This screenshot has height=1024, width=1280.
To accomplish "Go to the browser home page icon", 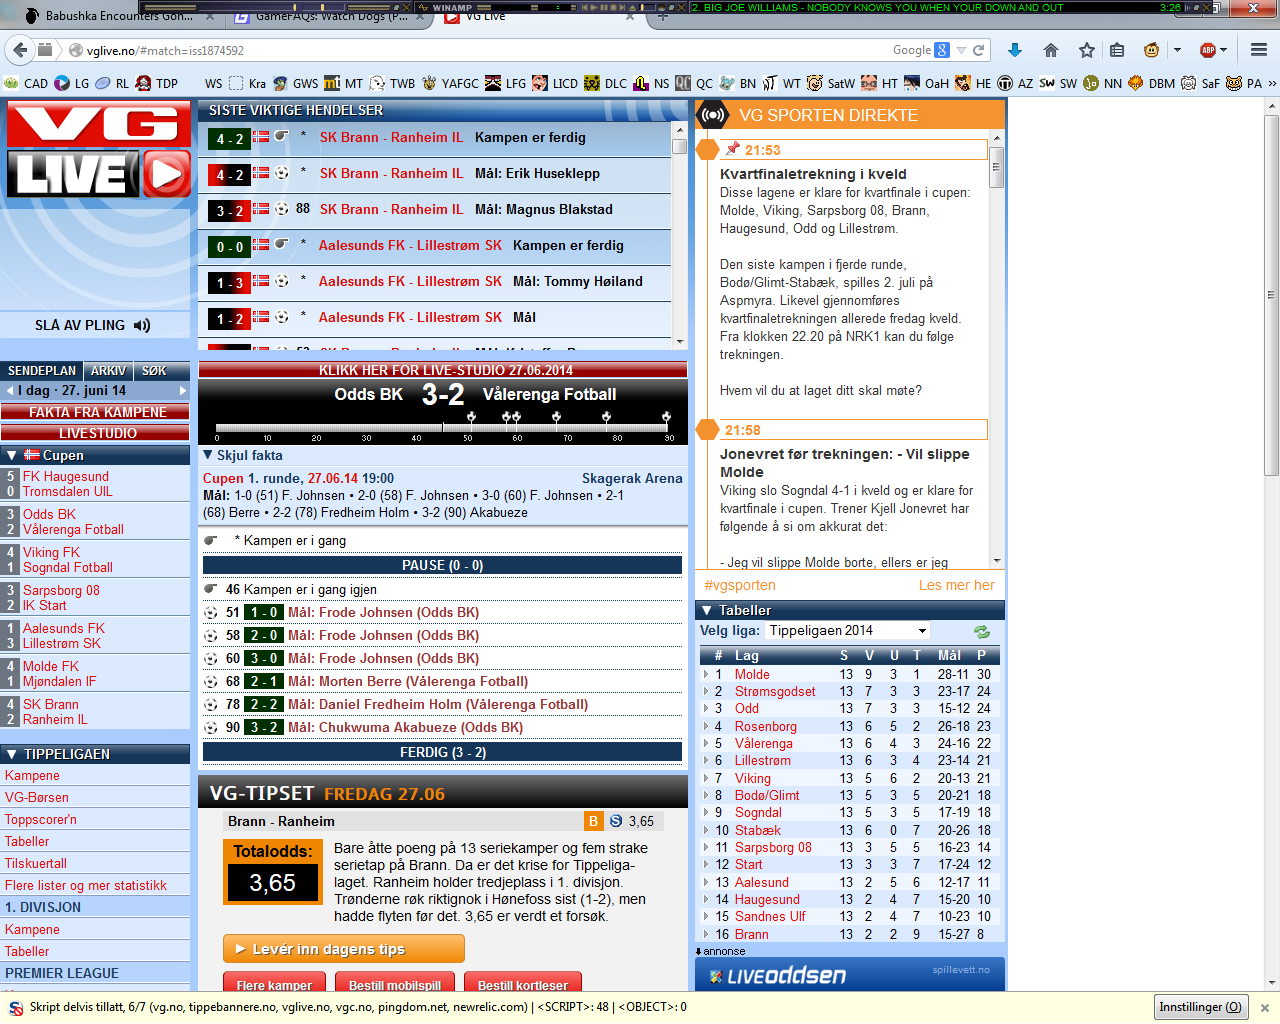I will pos(1050,50).
